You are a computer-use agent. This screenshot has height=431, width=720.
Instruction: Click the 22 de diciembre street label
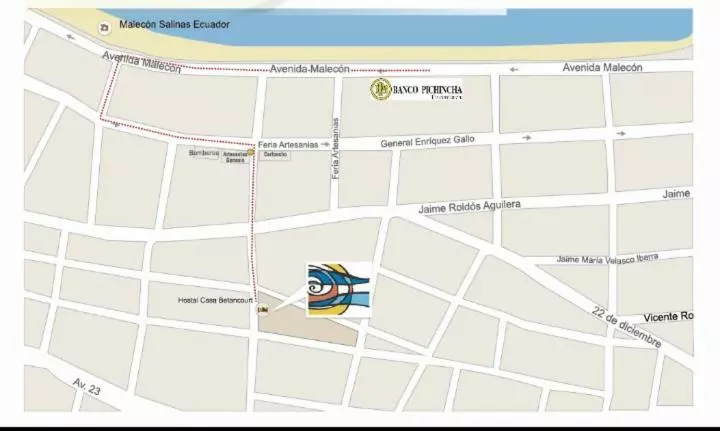tap(626, 327)
